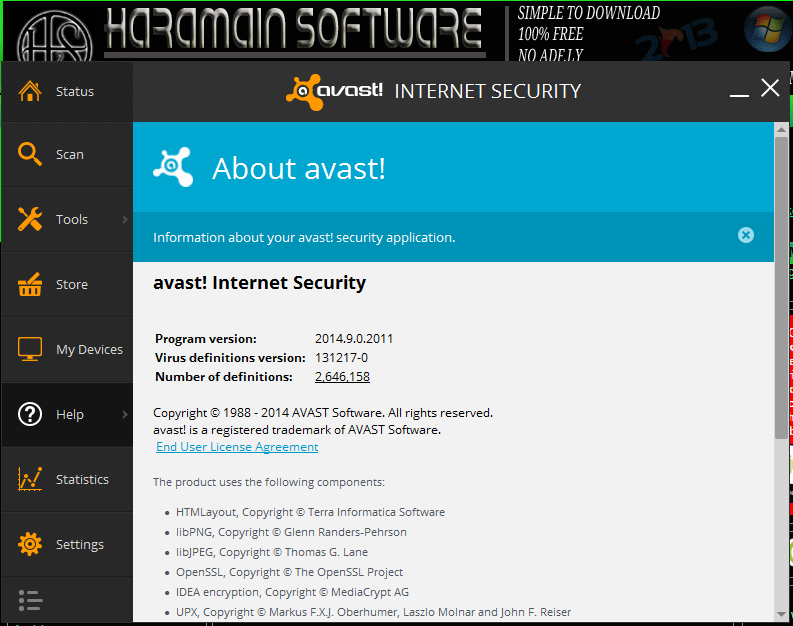This screenshot has height=626, width=793.
Task: Click the 2,646,158 definitions count link
Action: click(342, 377)
